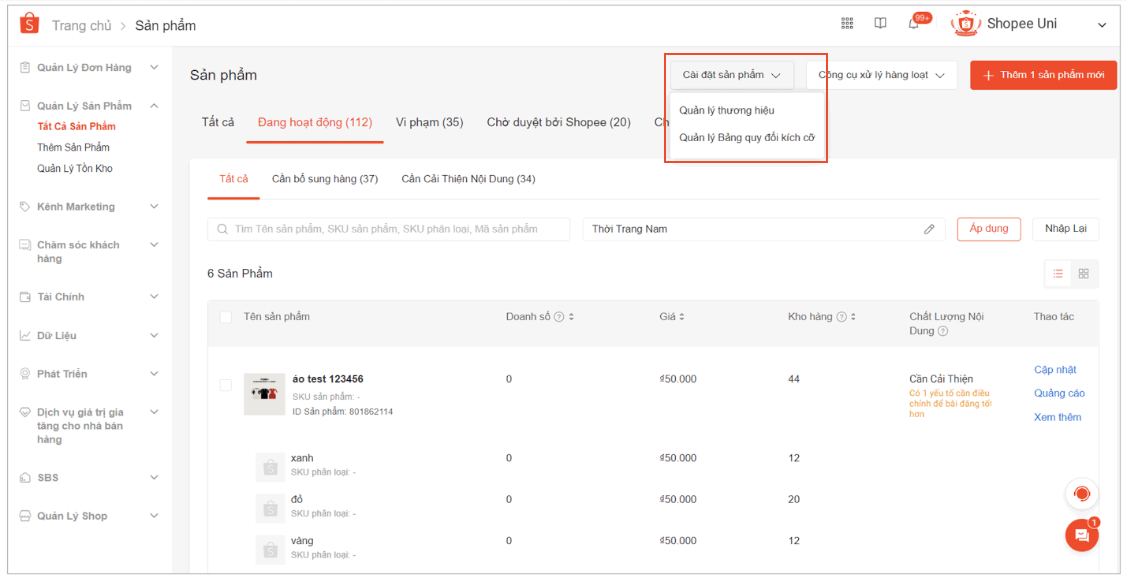Expand Tài Chính menu chevron
This screenshot has width=1127, height=582.
(x=154, y=297)
